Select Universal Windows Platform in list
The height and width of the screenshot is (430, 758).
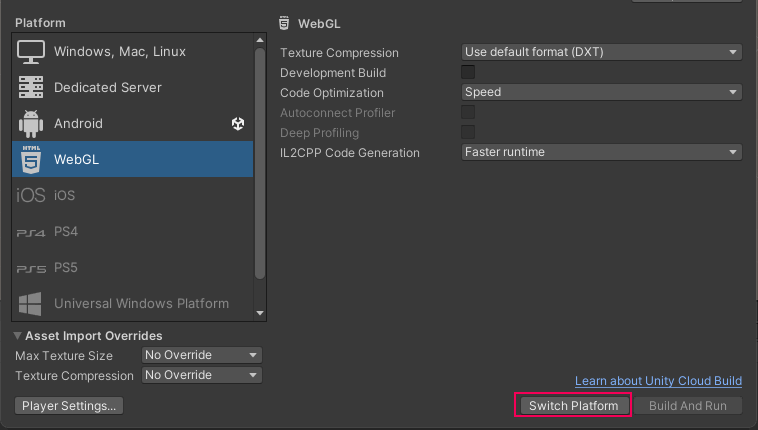coord(132,304)
